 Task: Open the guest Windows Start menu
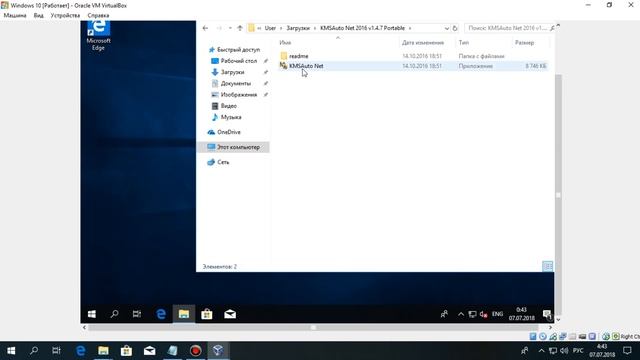92,314
